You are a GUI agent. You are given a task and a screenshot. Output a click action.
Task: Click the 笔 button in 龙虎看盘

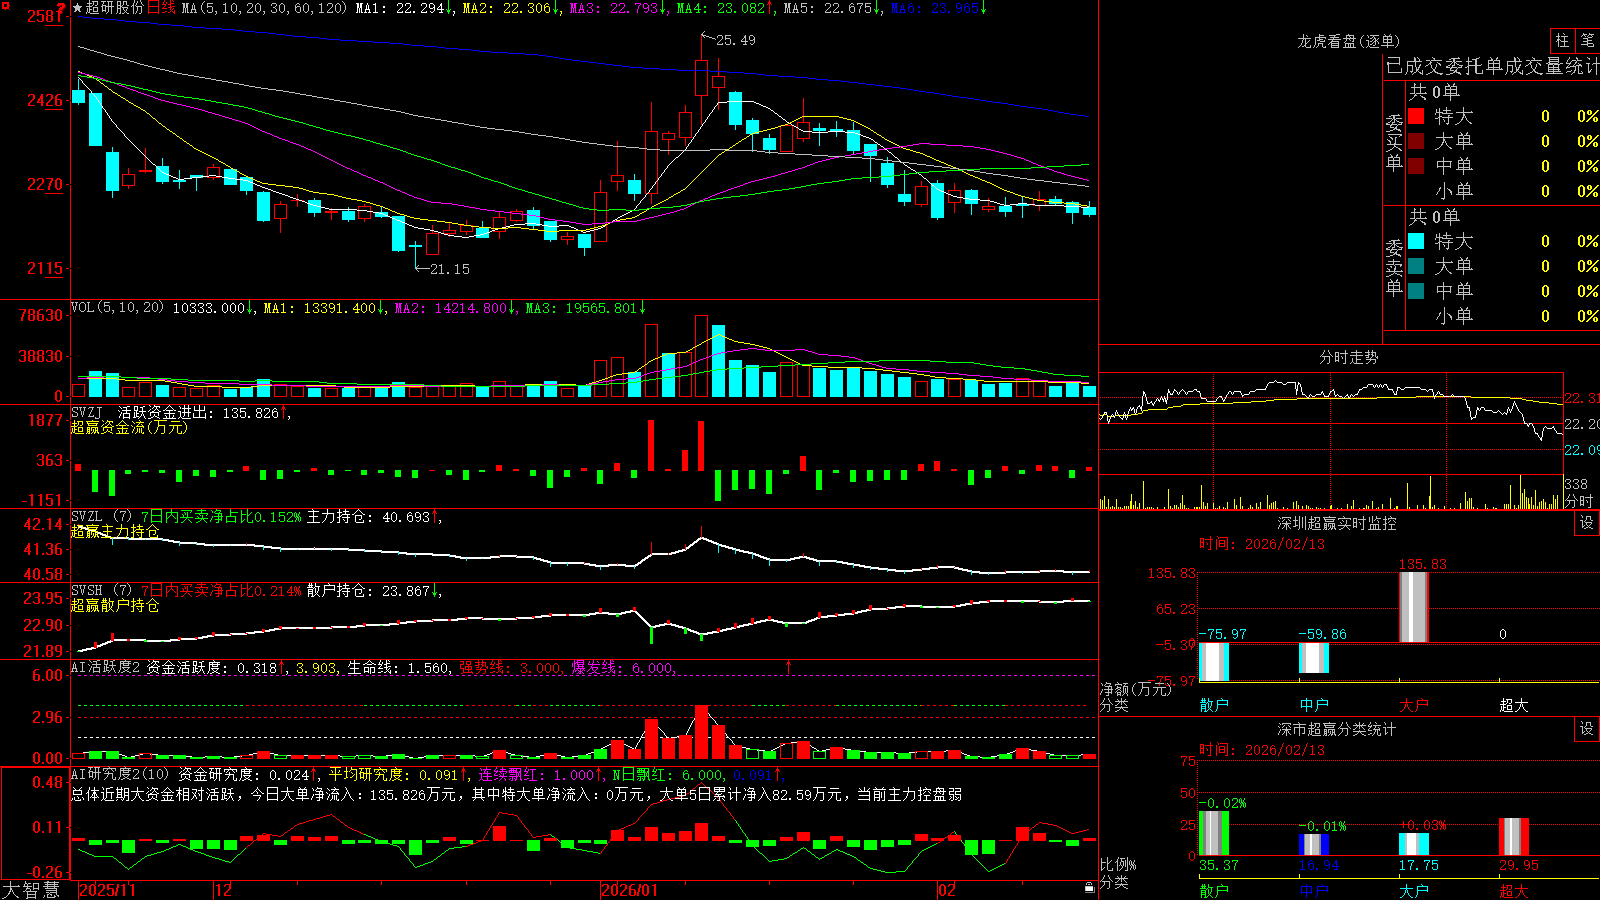(x=1587, y=40)
